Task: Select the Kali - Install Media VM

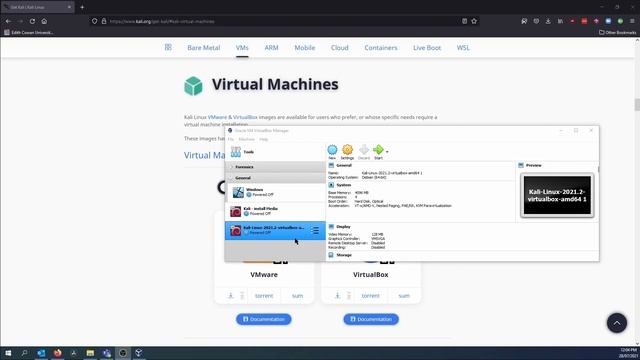Action: 275,211
